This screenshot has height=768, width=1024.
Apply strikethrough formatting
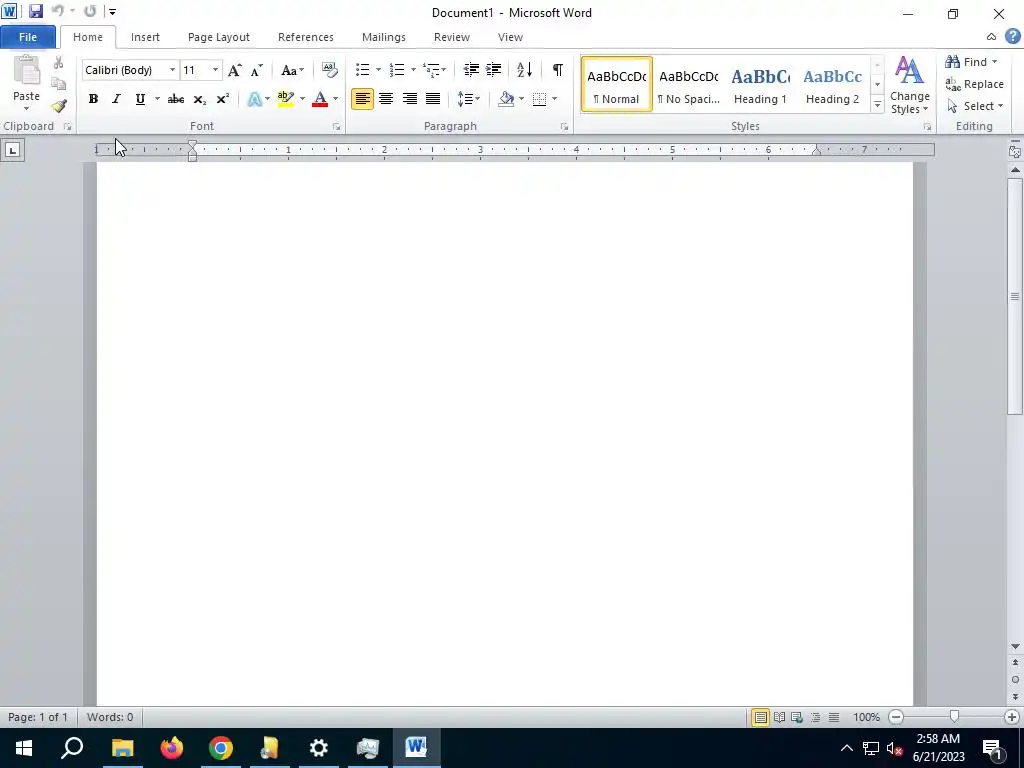point(176,99)
